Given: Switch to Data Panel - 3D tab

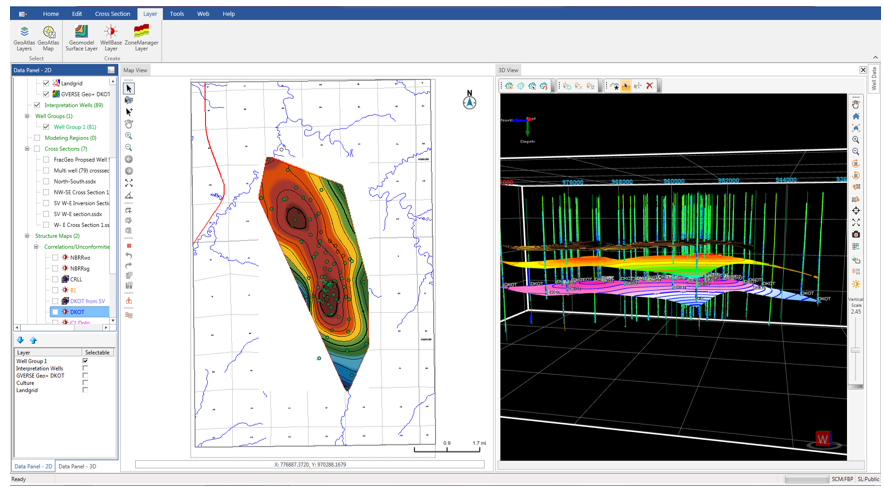Looking at the screenshot, I should 77,466.
